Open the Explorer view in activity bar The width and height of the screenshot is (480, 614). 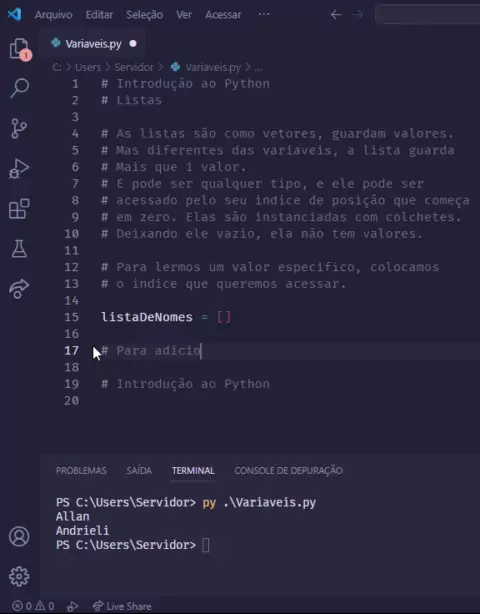point(19,49)
